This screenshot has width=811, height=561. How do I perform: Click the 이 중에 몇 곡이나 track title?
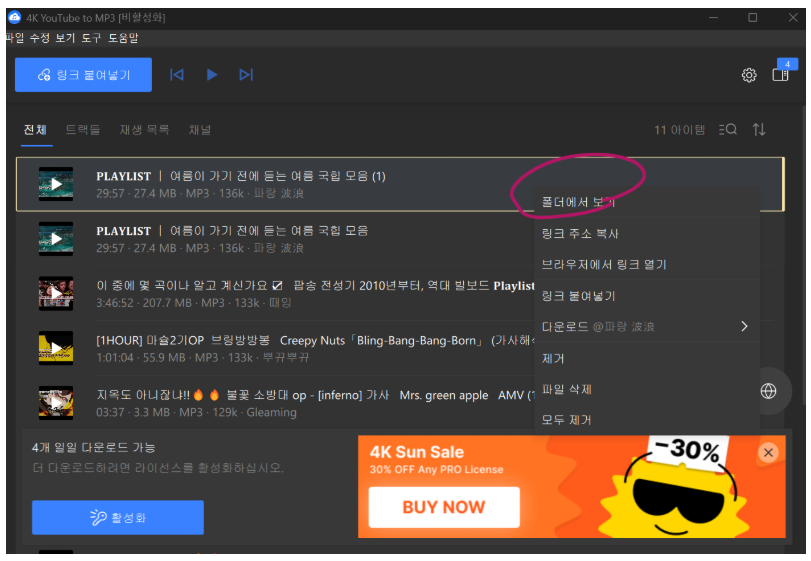click(316, 286)
